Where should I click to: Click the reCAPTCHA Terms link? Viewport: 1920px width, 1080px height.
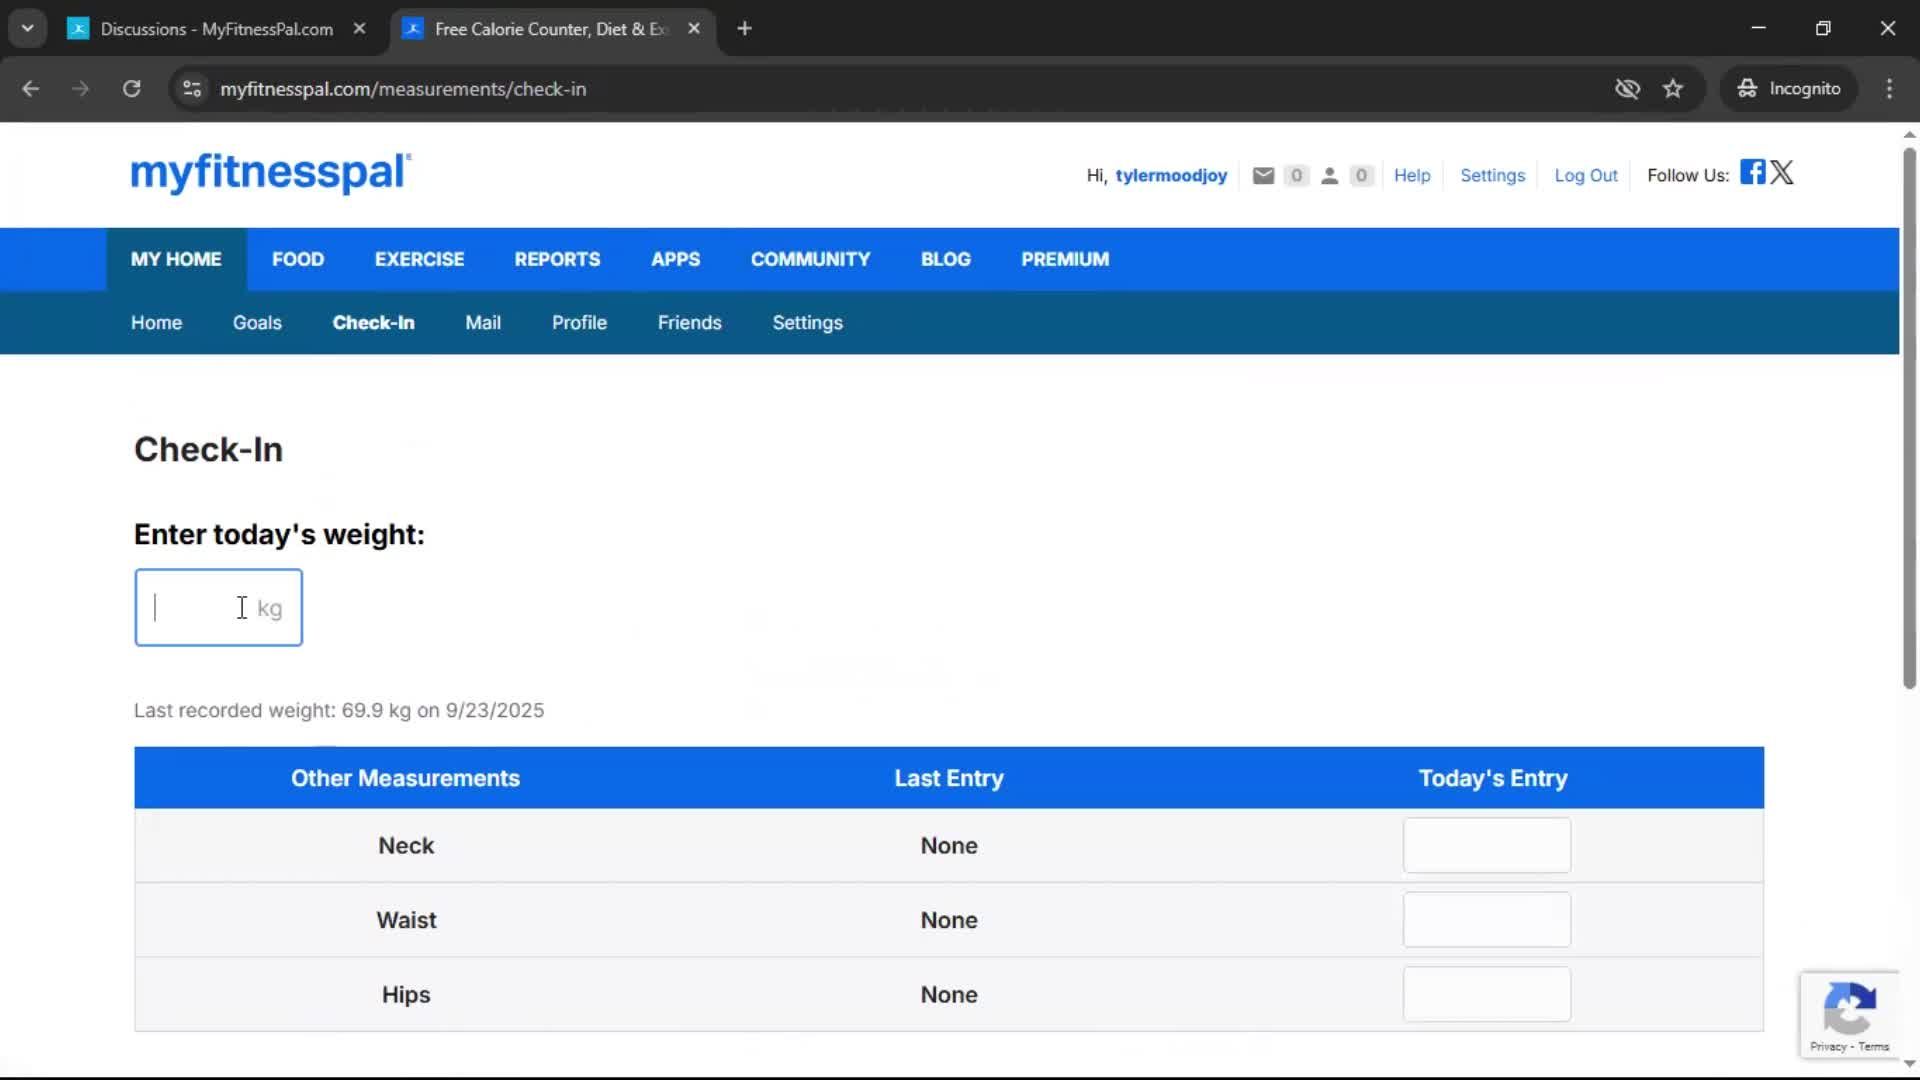(x=1874, y=1046)
